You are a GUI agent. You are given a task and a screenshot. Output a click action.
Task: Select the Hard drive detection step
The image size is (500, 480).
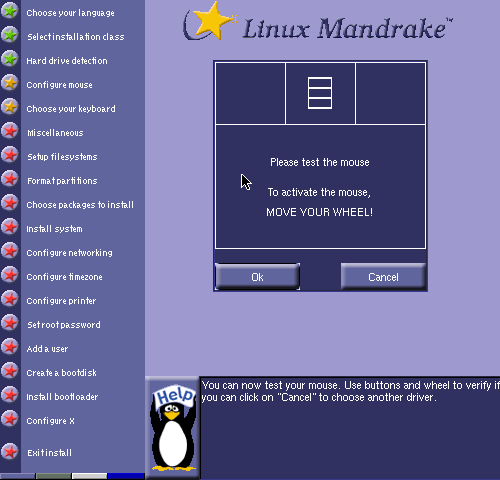click(67, 61)
